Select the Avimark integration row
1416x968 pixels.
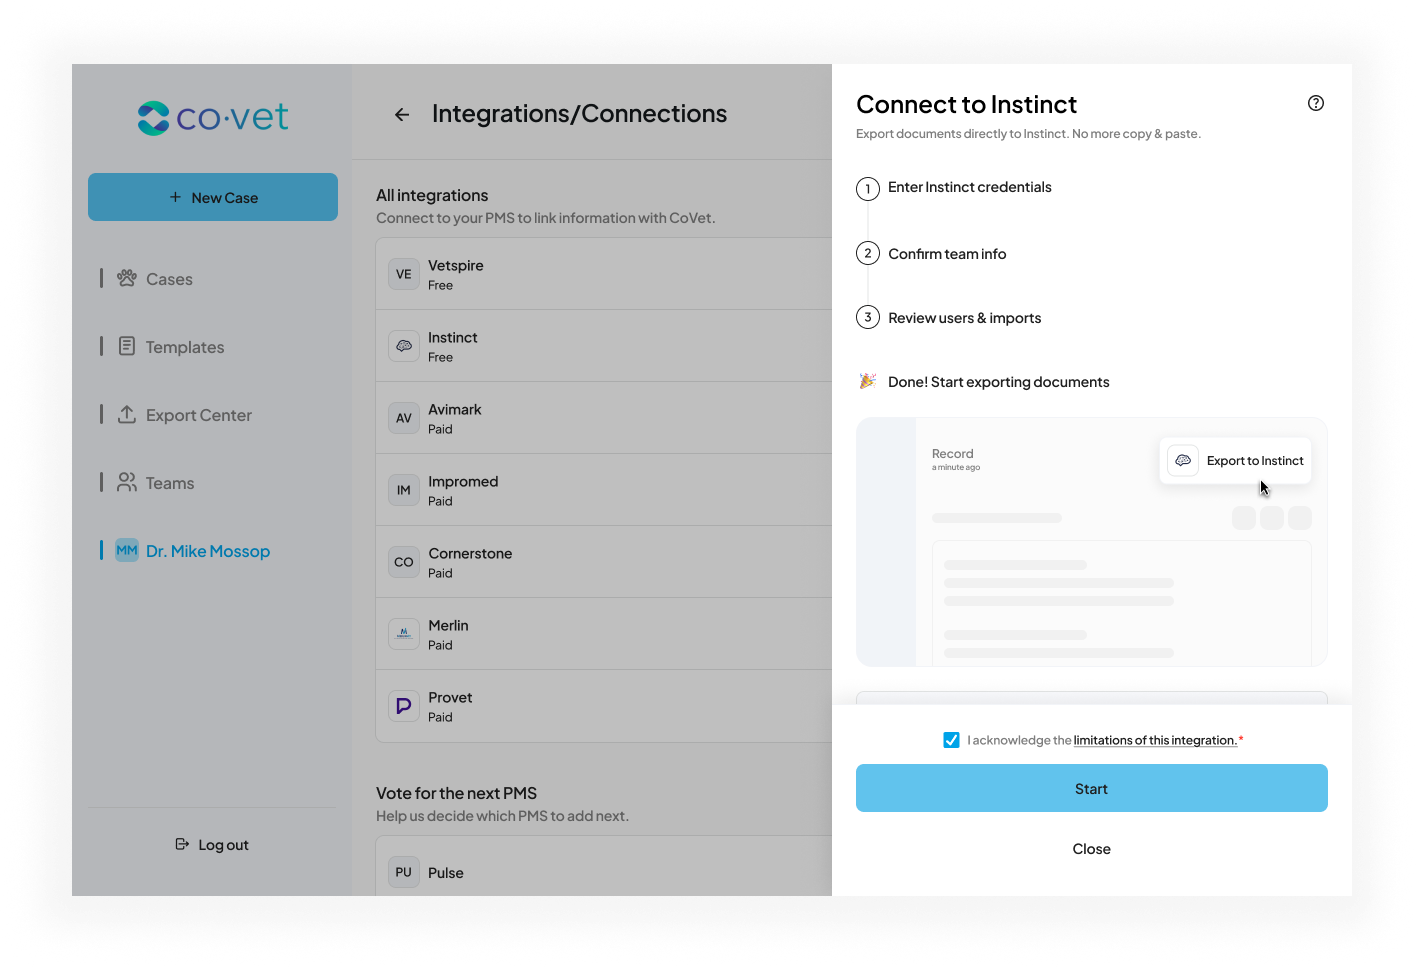pos(604,418)
